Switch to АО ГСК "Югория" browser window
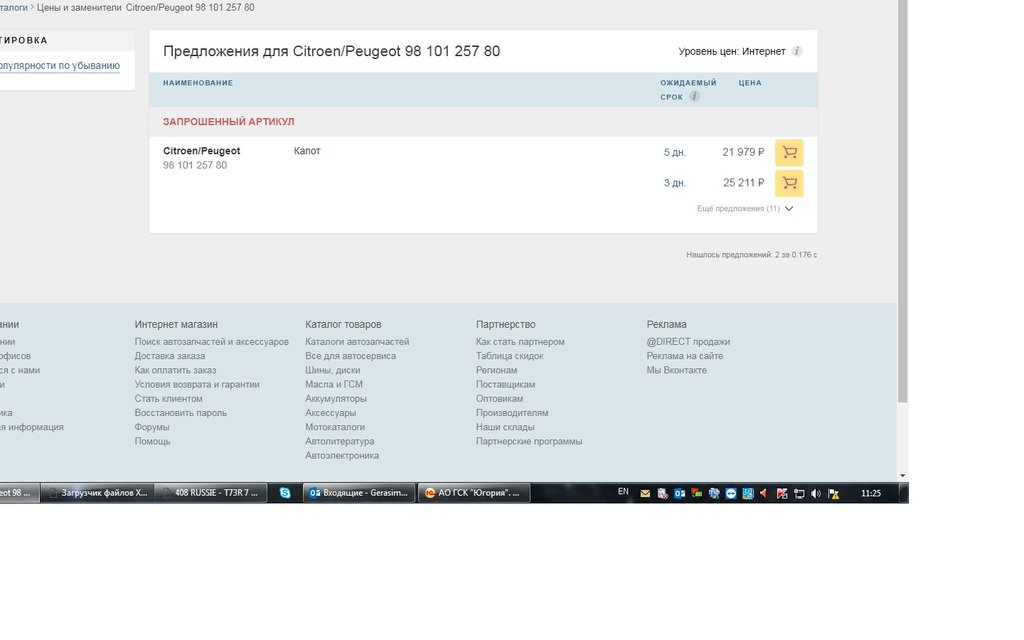 coord(473,493)
